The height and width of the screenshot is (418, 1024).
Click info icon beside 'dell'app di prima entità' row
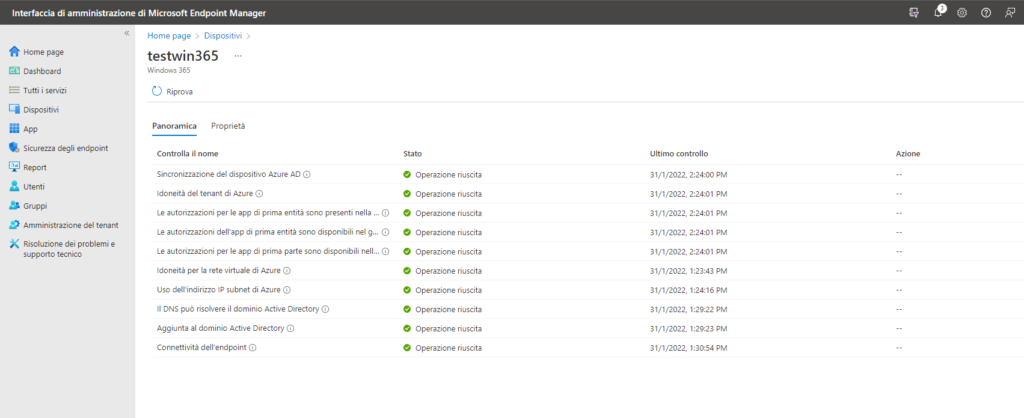point(385,232)
